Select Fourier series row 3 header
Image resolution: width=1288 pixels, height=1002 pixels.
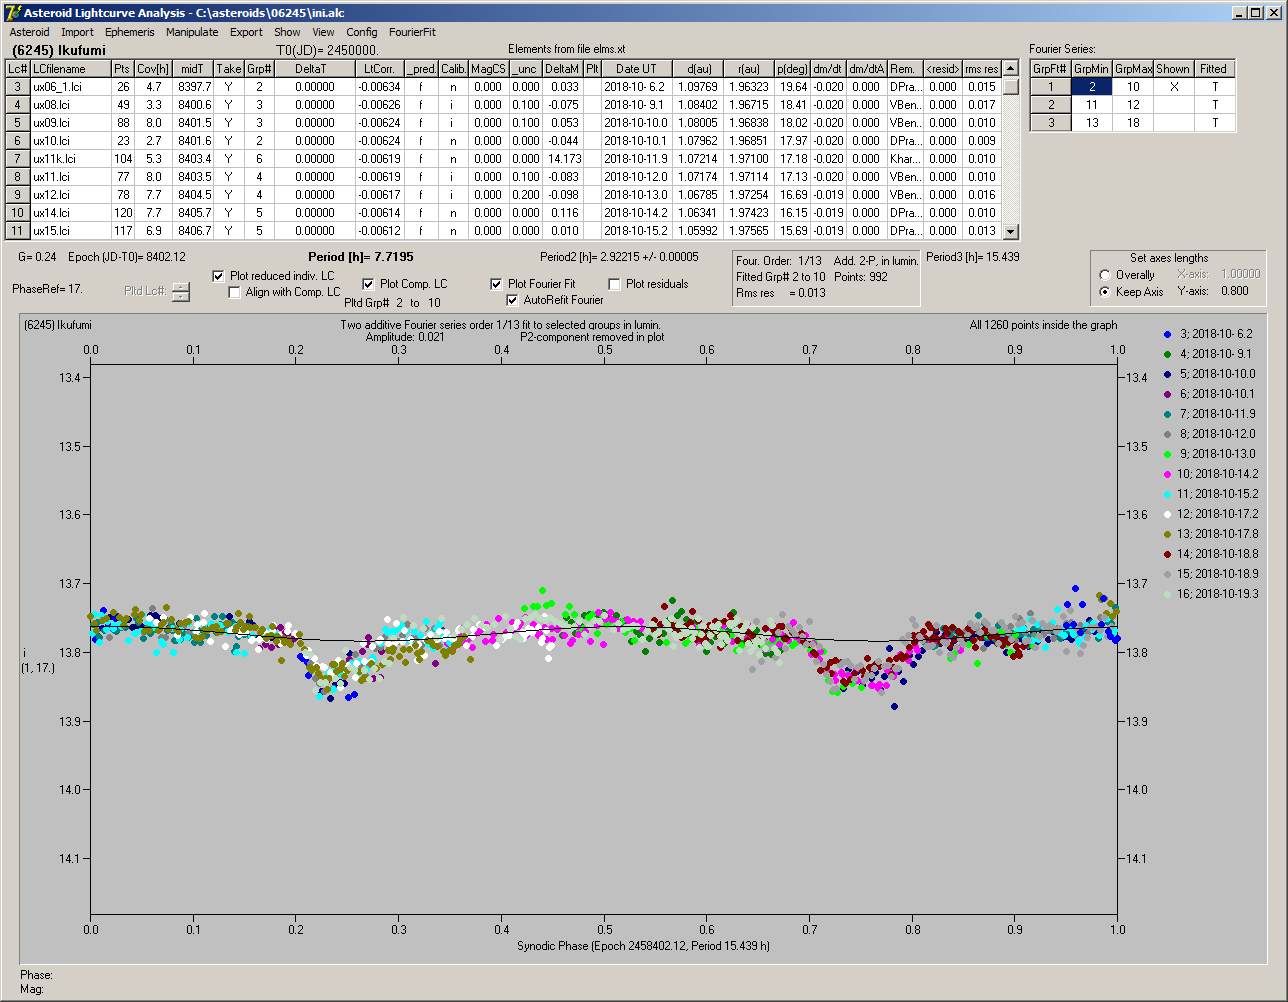point(1051,123)
